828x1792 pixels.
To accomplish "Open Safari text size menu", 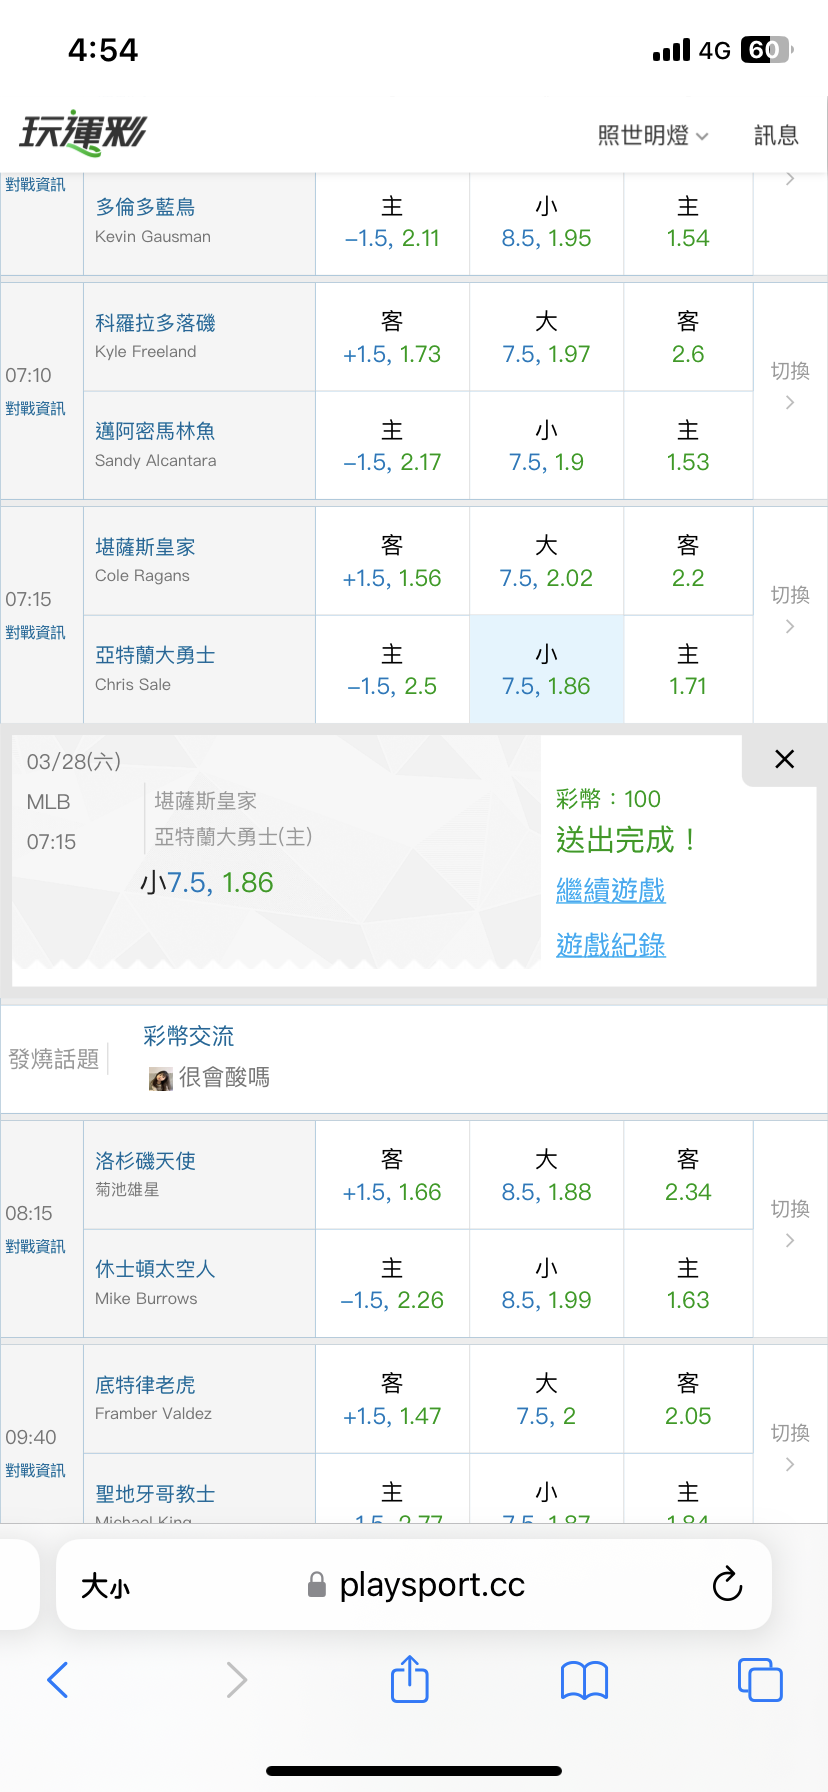I will (x=105, y=1585).
